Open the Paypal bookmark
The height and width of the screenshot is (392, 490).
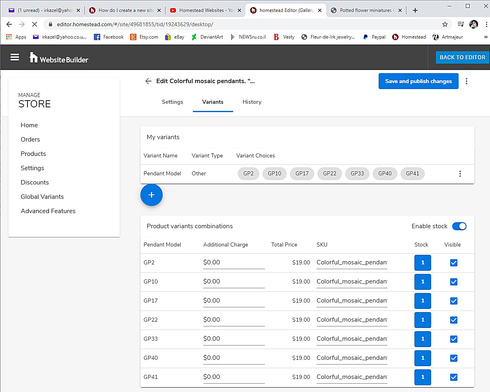click(x=374, y=37)
